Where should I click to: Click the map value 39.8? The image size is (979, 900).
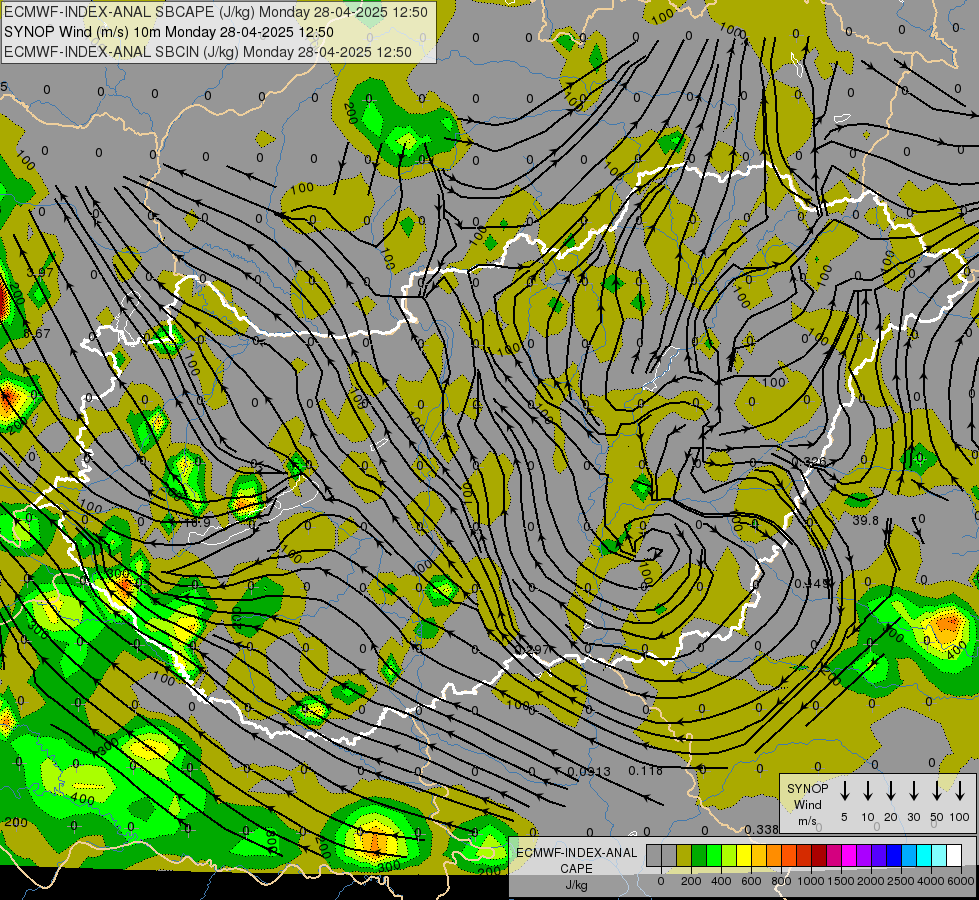(x=865, y=521)
